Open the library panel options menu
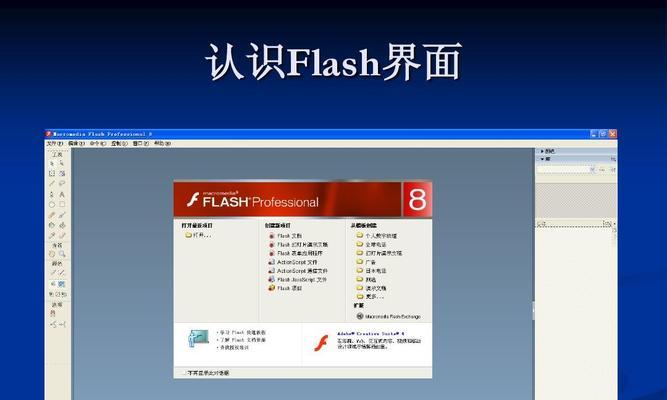The width and height of the screenshot is (667, 400). pos(613,159)
